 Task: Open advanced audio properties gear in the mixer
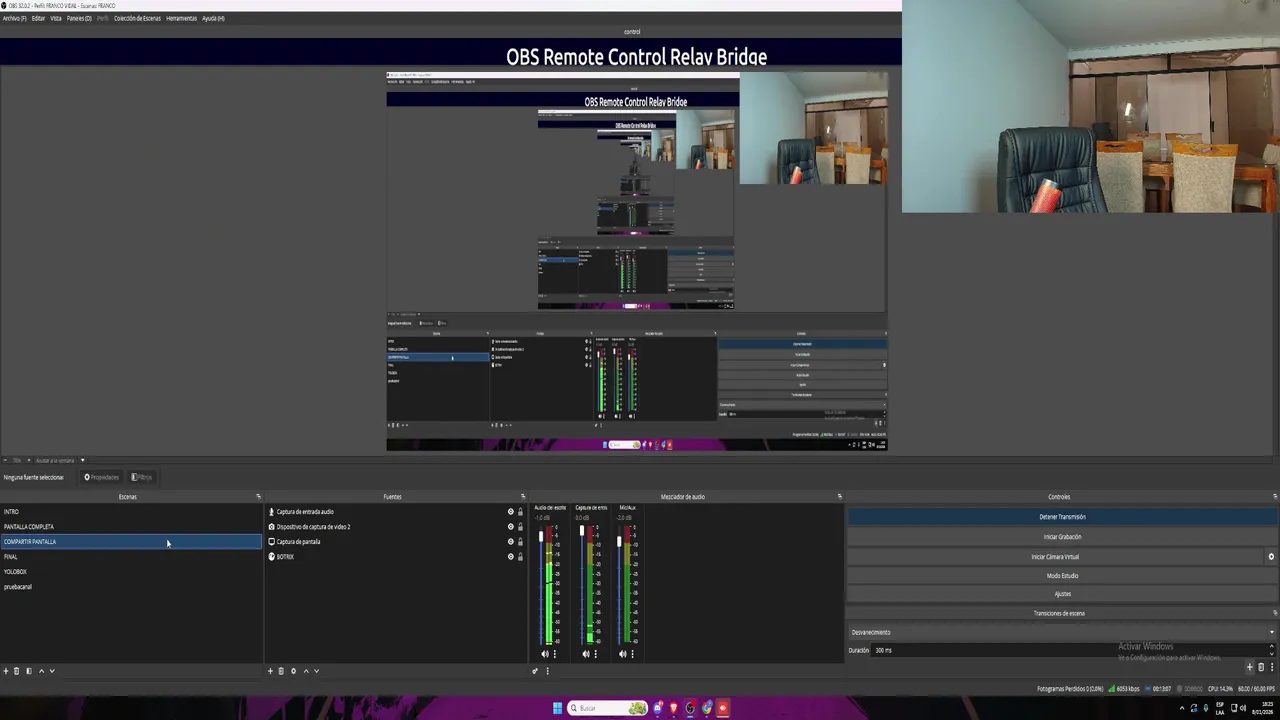pos(535,671)
